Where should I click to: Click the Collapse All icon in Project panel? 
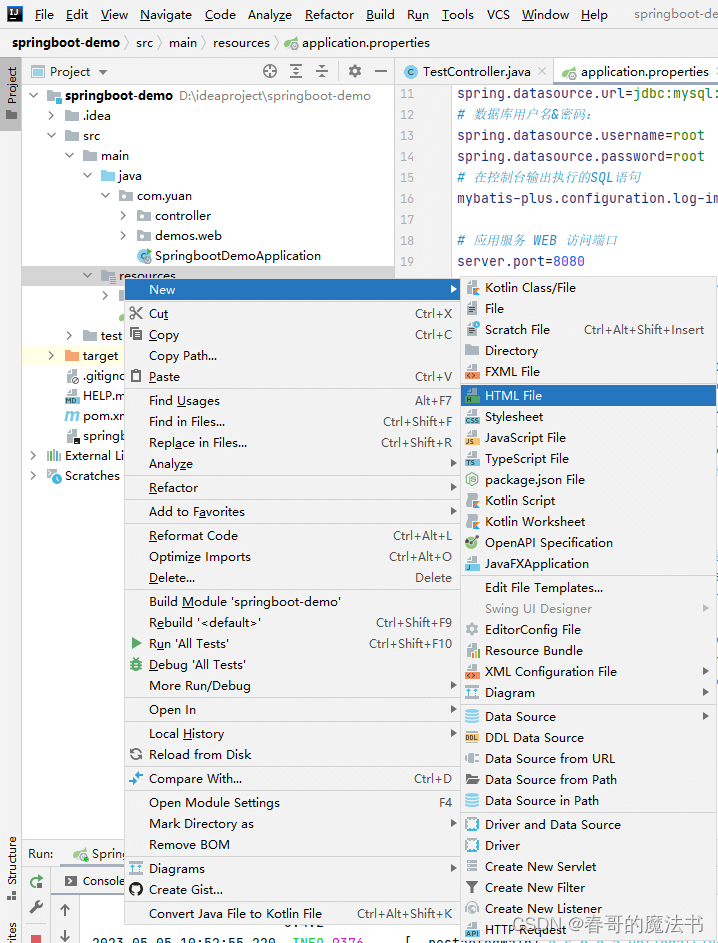pyautogui.click(x=323, y=71)
